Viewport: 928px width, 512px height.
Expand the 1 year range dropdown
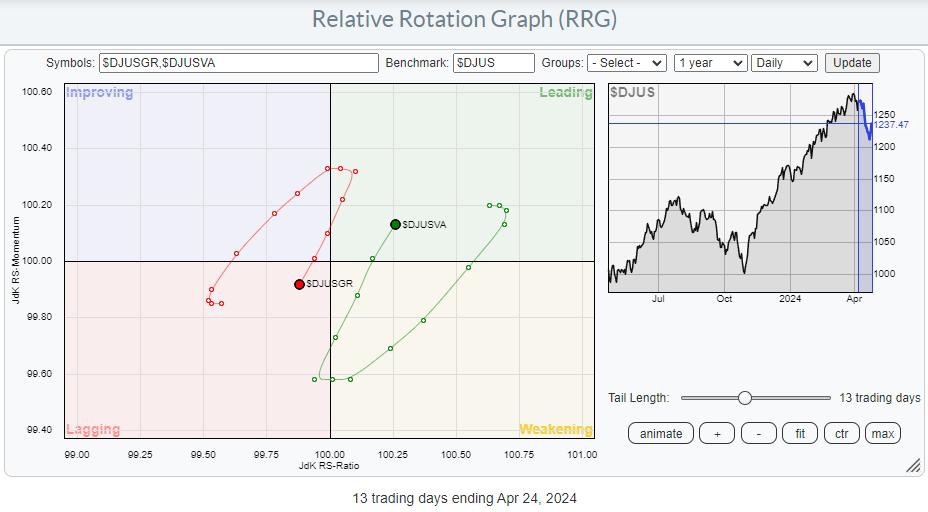(x=710, y=62)
